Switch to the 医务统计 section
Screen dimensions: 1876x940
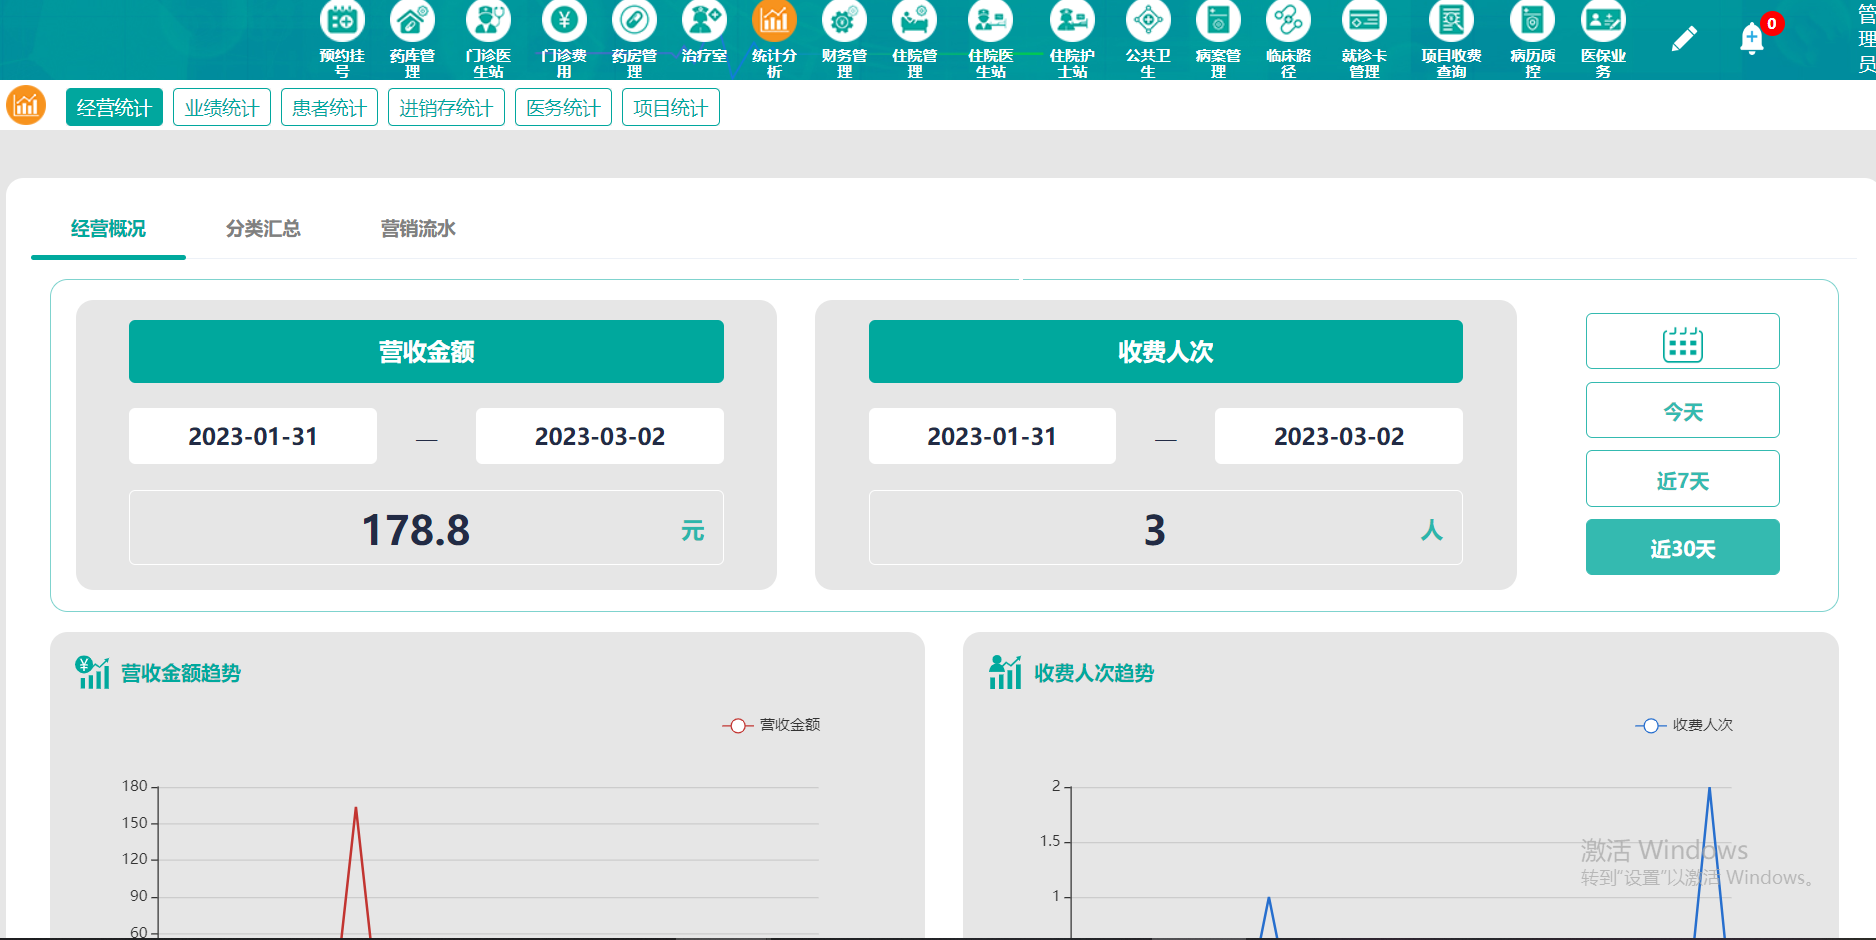563,108
